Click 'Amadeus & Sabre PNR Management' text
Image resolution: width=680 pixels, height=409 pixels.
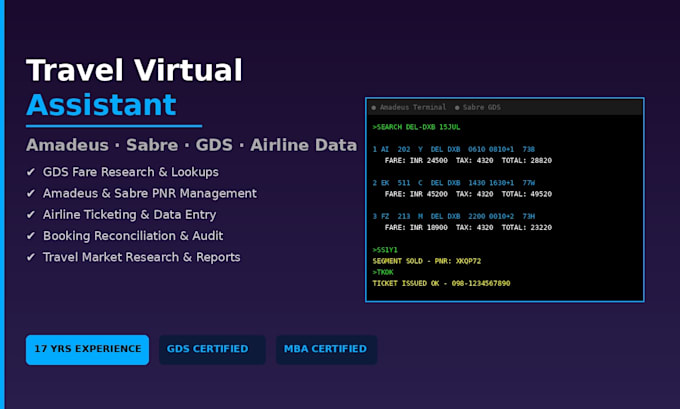(x=150, y=193)
